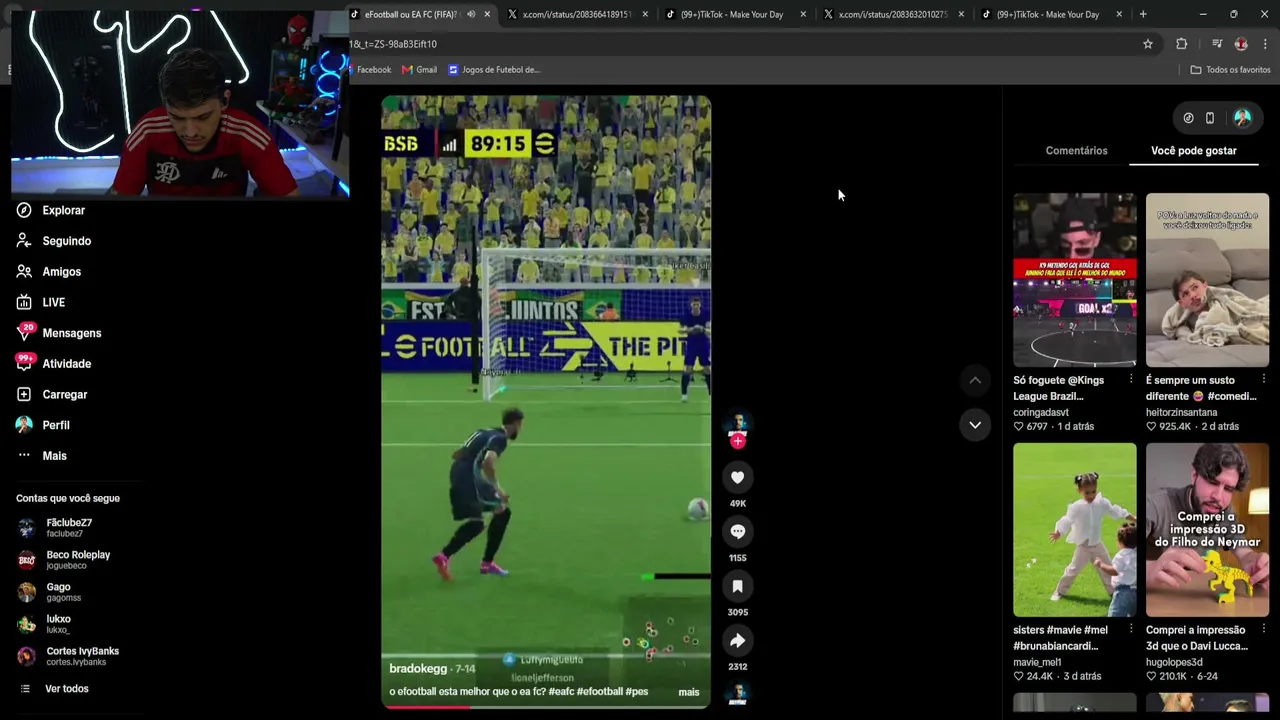Open the Chrome profile avatar
1280x720 pixels.
1241,44
